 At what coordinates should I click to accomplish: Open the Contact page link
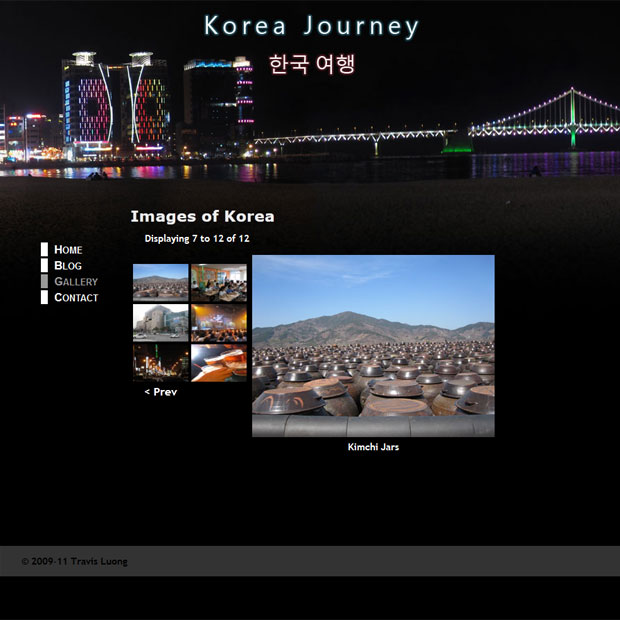[76, 297]
